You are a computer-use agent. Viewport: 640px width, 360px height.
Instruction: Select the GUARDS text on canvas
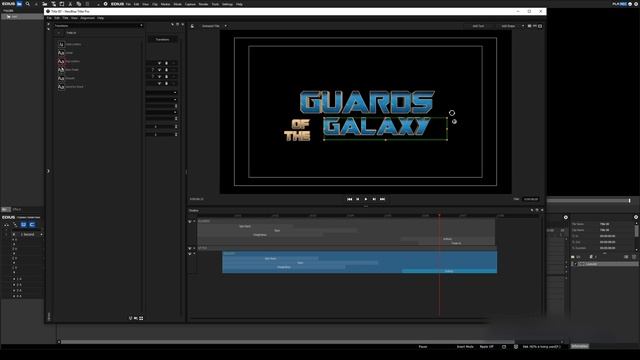click(x=367, y=102)
